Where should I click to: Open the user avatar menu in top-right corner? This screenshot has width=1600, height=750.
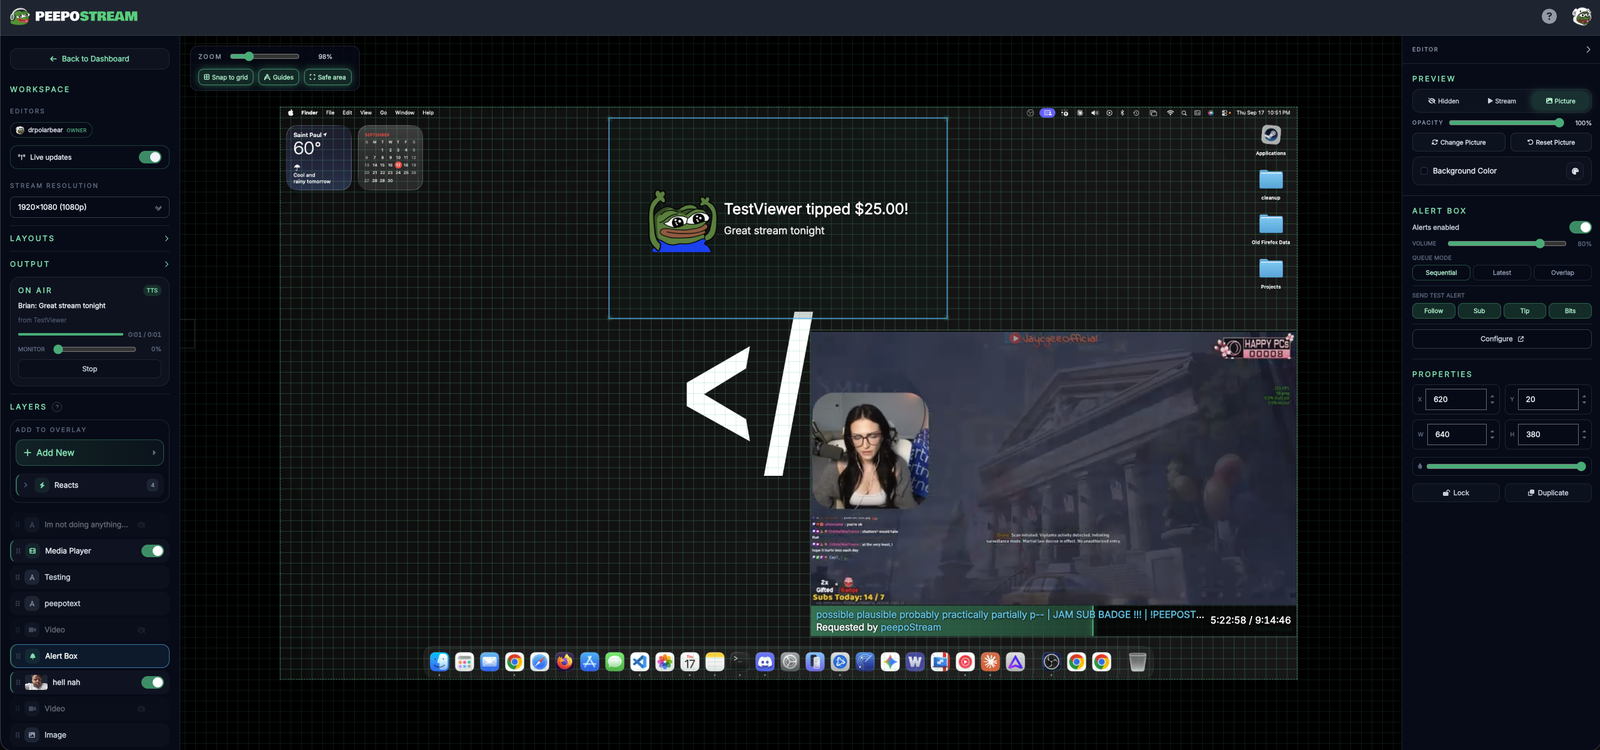tap(1581, 16)
